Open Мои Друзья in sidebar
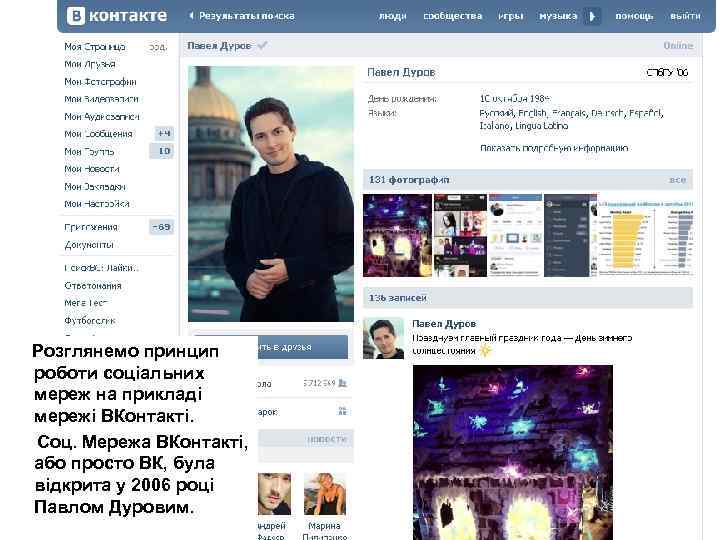Image resolution: width=720 pixels, height=540 pixels. click(90, 64)
